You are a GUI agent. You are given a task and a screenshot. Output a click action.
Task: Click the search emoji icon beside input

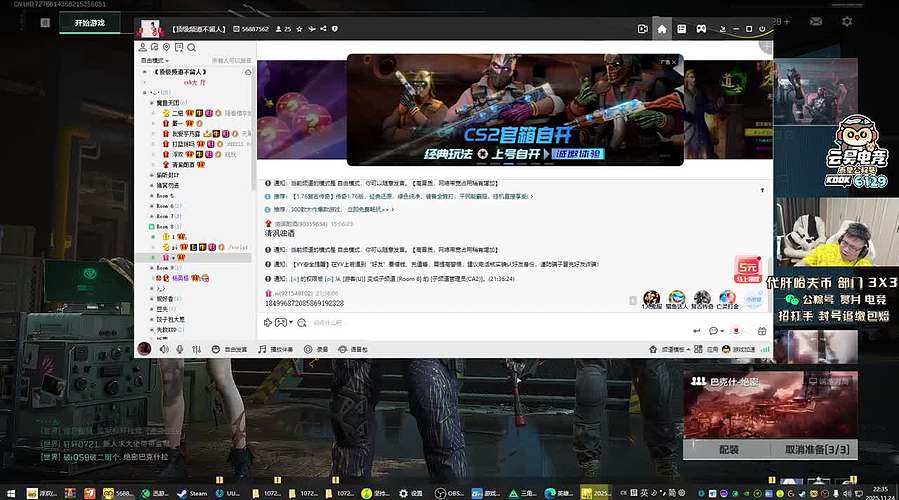302,323
